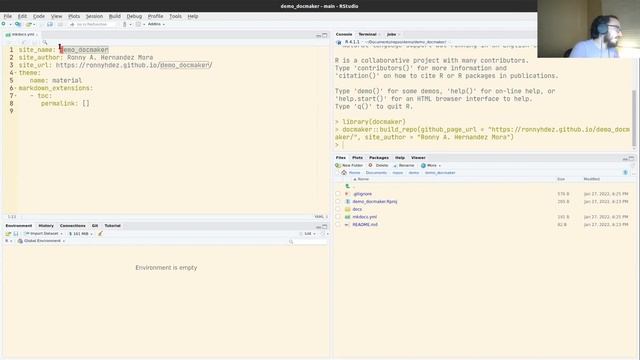Open the More dropdown in Files pane

click(431, 166)
